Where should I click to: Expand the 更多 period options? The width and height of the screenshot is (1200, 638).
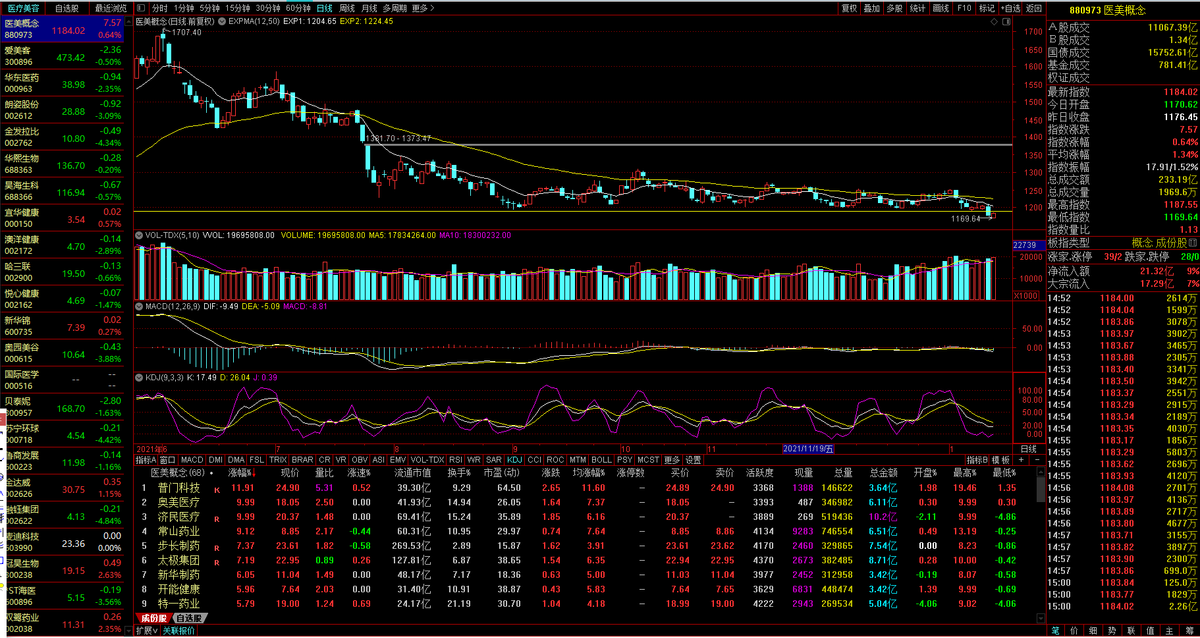click(x=424, y=8)
